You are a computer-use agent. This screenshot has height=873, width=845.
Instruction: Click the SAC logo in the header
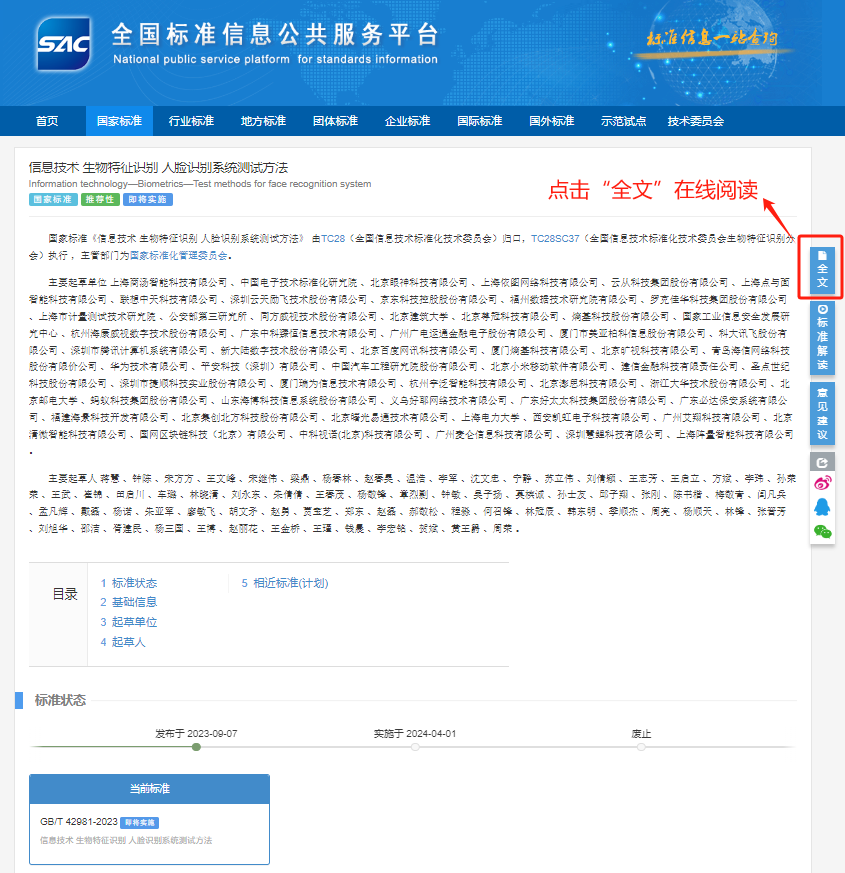(x=64, y=43)
